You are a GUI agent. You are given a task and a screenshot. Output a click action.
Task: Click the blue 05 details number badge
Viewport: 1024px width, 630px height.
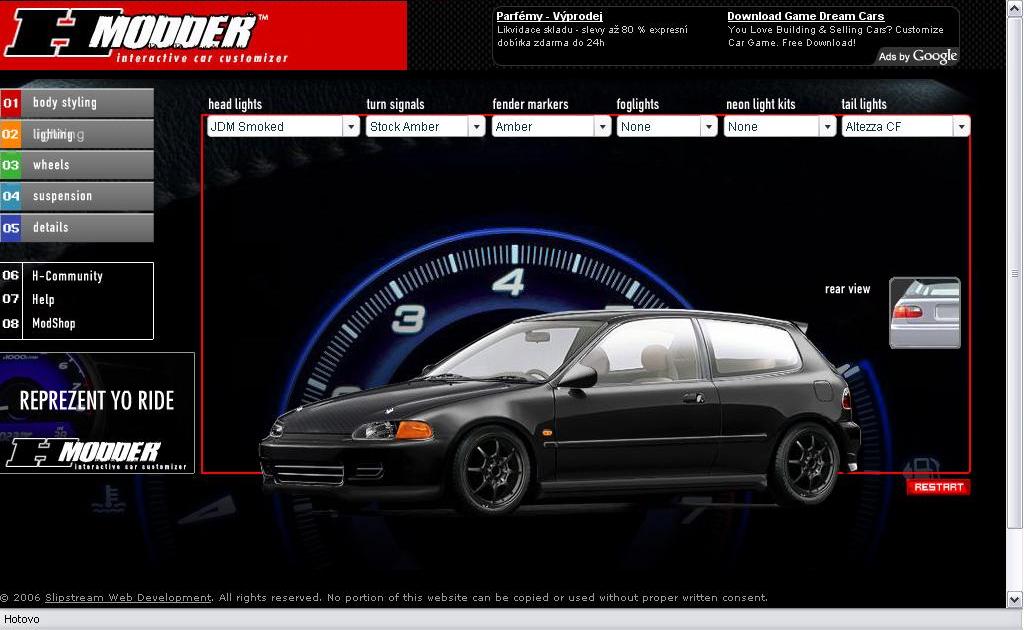[11, 228]
